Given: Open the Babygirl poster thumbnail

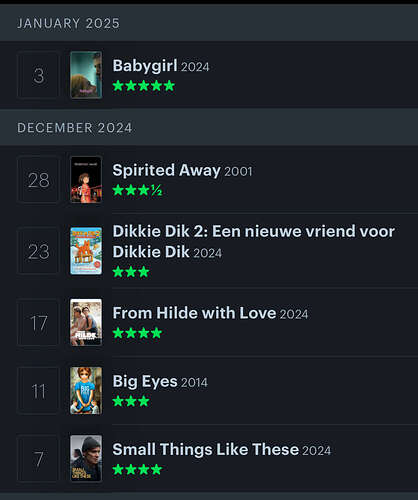Looking at the screenshot, I should click(86, 75).
